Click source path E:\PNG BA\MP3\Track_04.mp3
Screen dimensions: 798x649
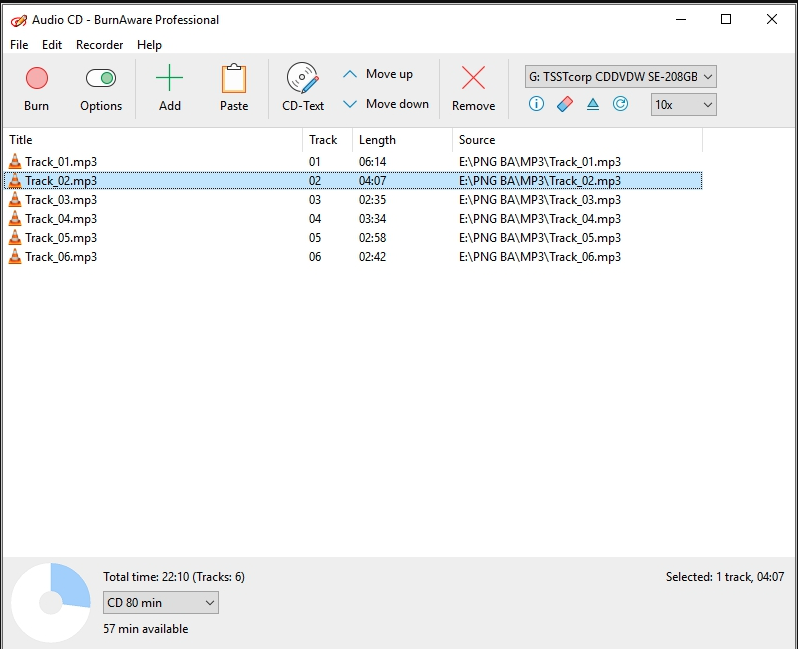(540, 219)
